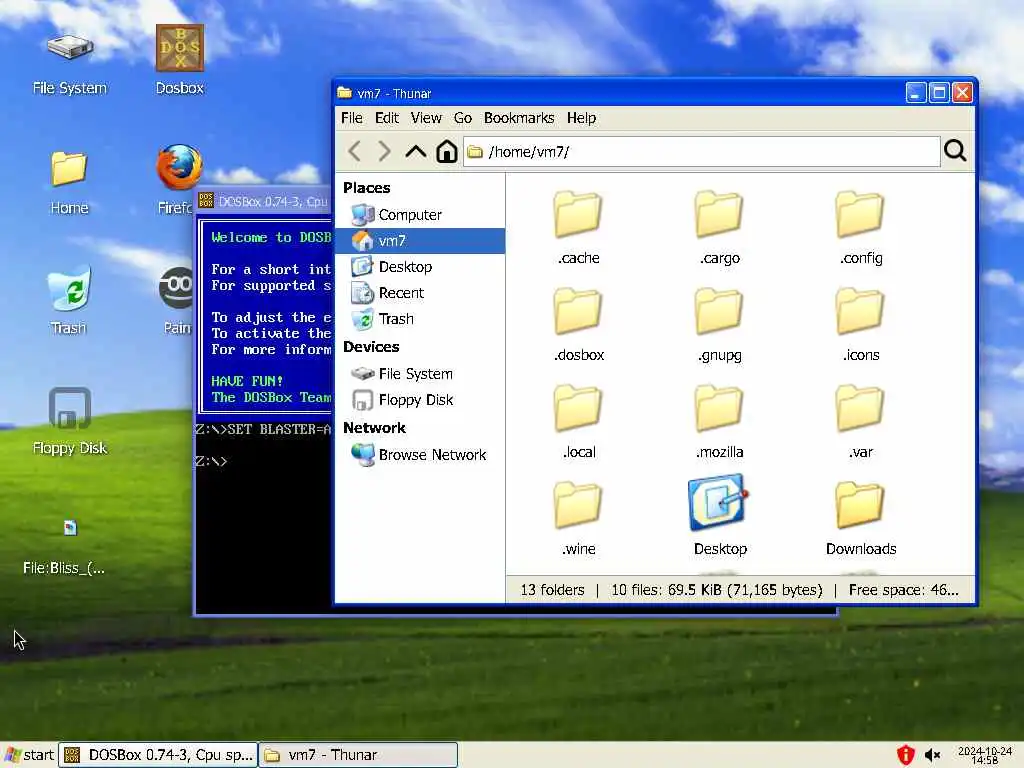Open the Bookmarks menu

click(519, 118)
